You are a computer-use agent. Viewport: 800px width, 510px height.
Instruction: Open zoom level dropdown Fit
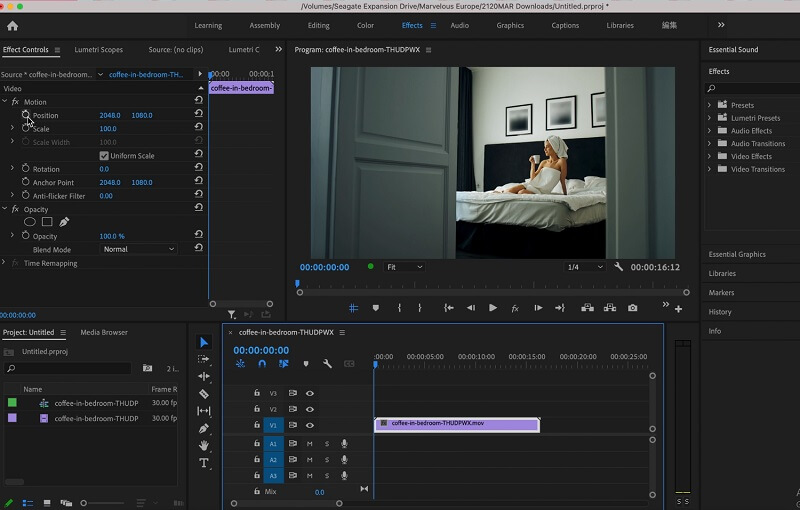404,267
